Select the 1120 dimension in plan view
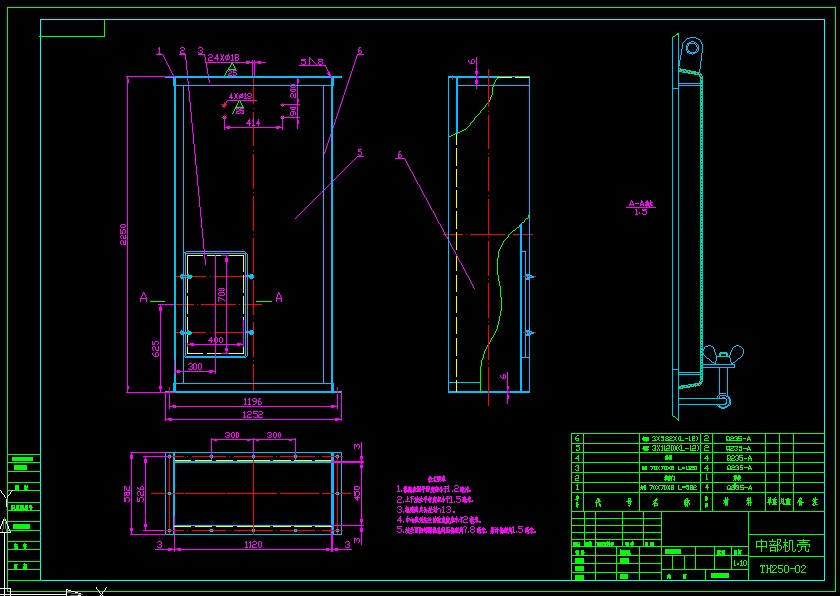Image resolution: width=840 pixels, height=596 pixels. click(x=252, y=545)
